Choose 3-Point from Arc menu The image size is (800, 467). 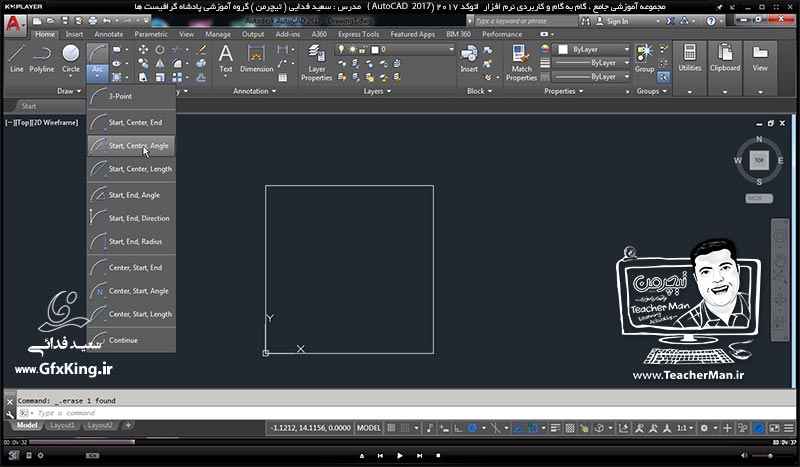click(132, 96)
